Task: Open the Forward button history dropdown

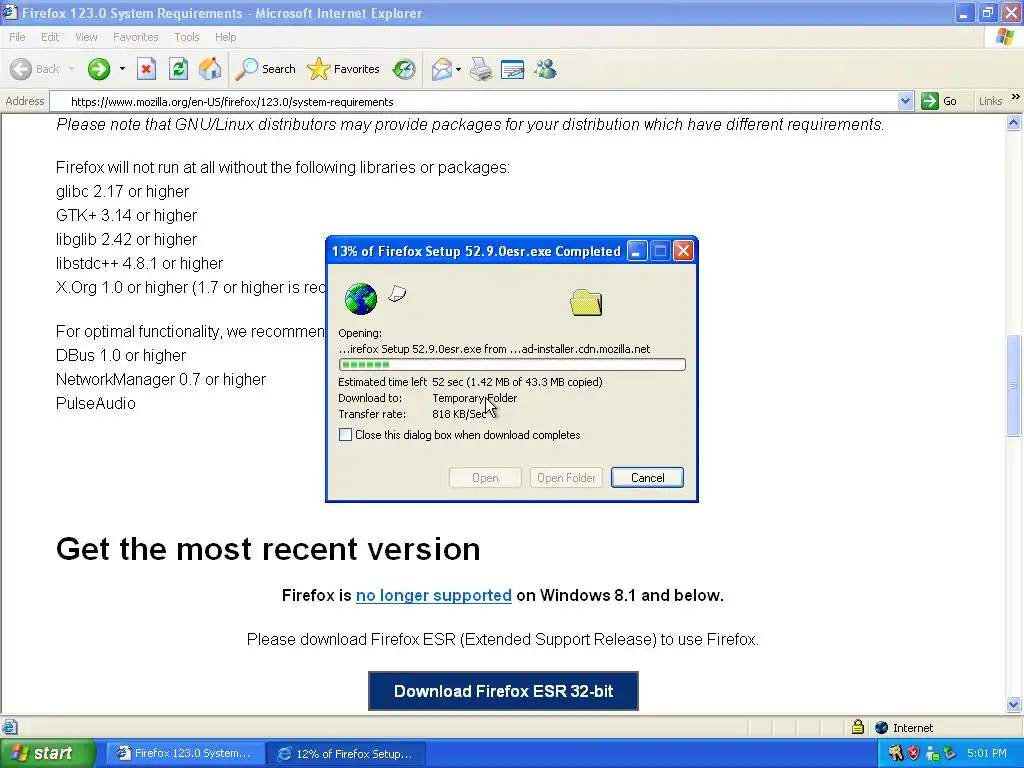Action: coord(122,69)
